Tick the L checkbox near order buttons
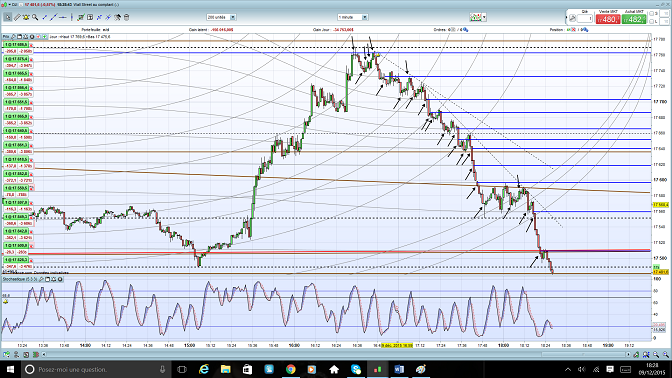This screenshot has width=672, height=378. (x=652, y=21)
